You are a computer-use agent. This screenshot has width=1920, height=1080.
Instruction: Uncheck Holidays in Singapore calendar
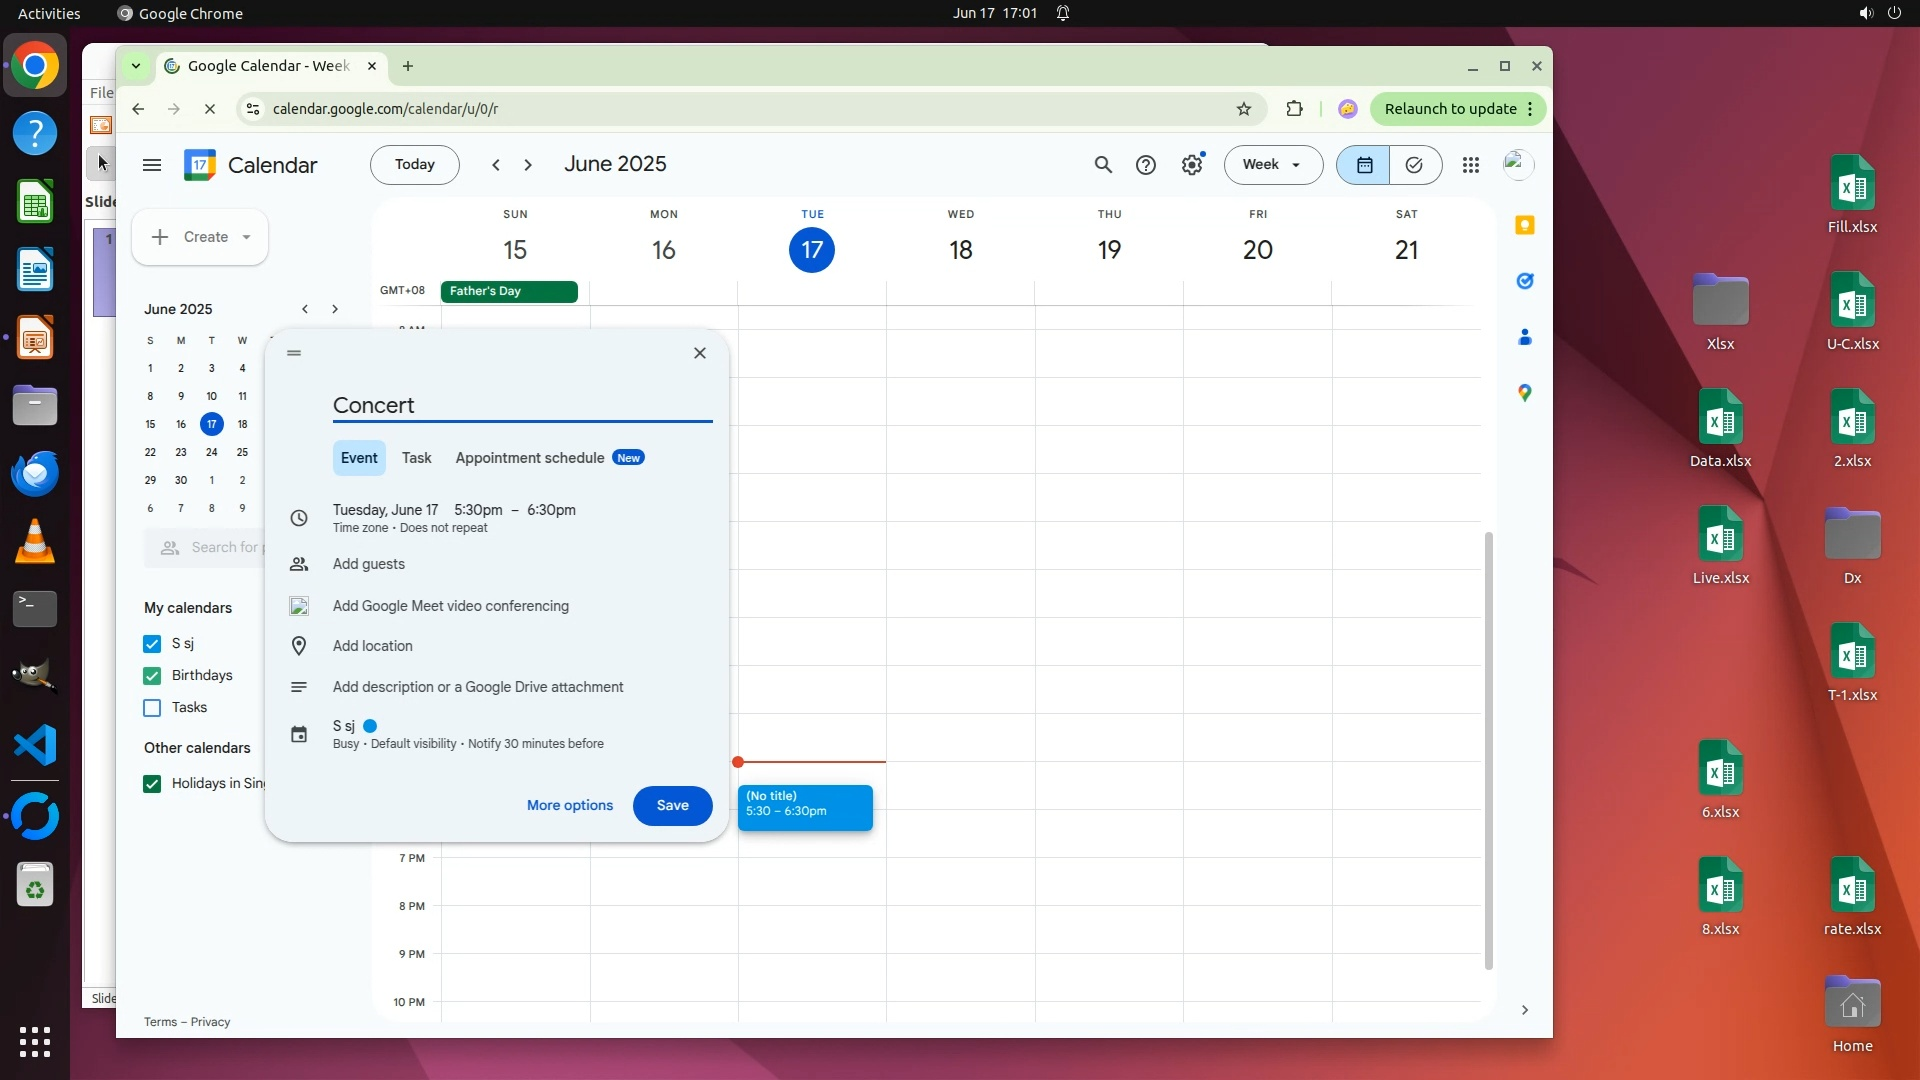152,784
